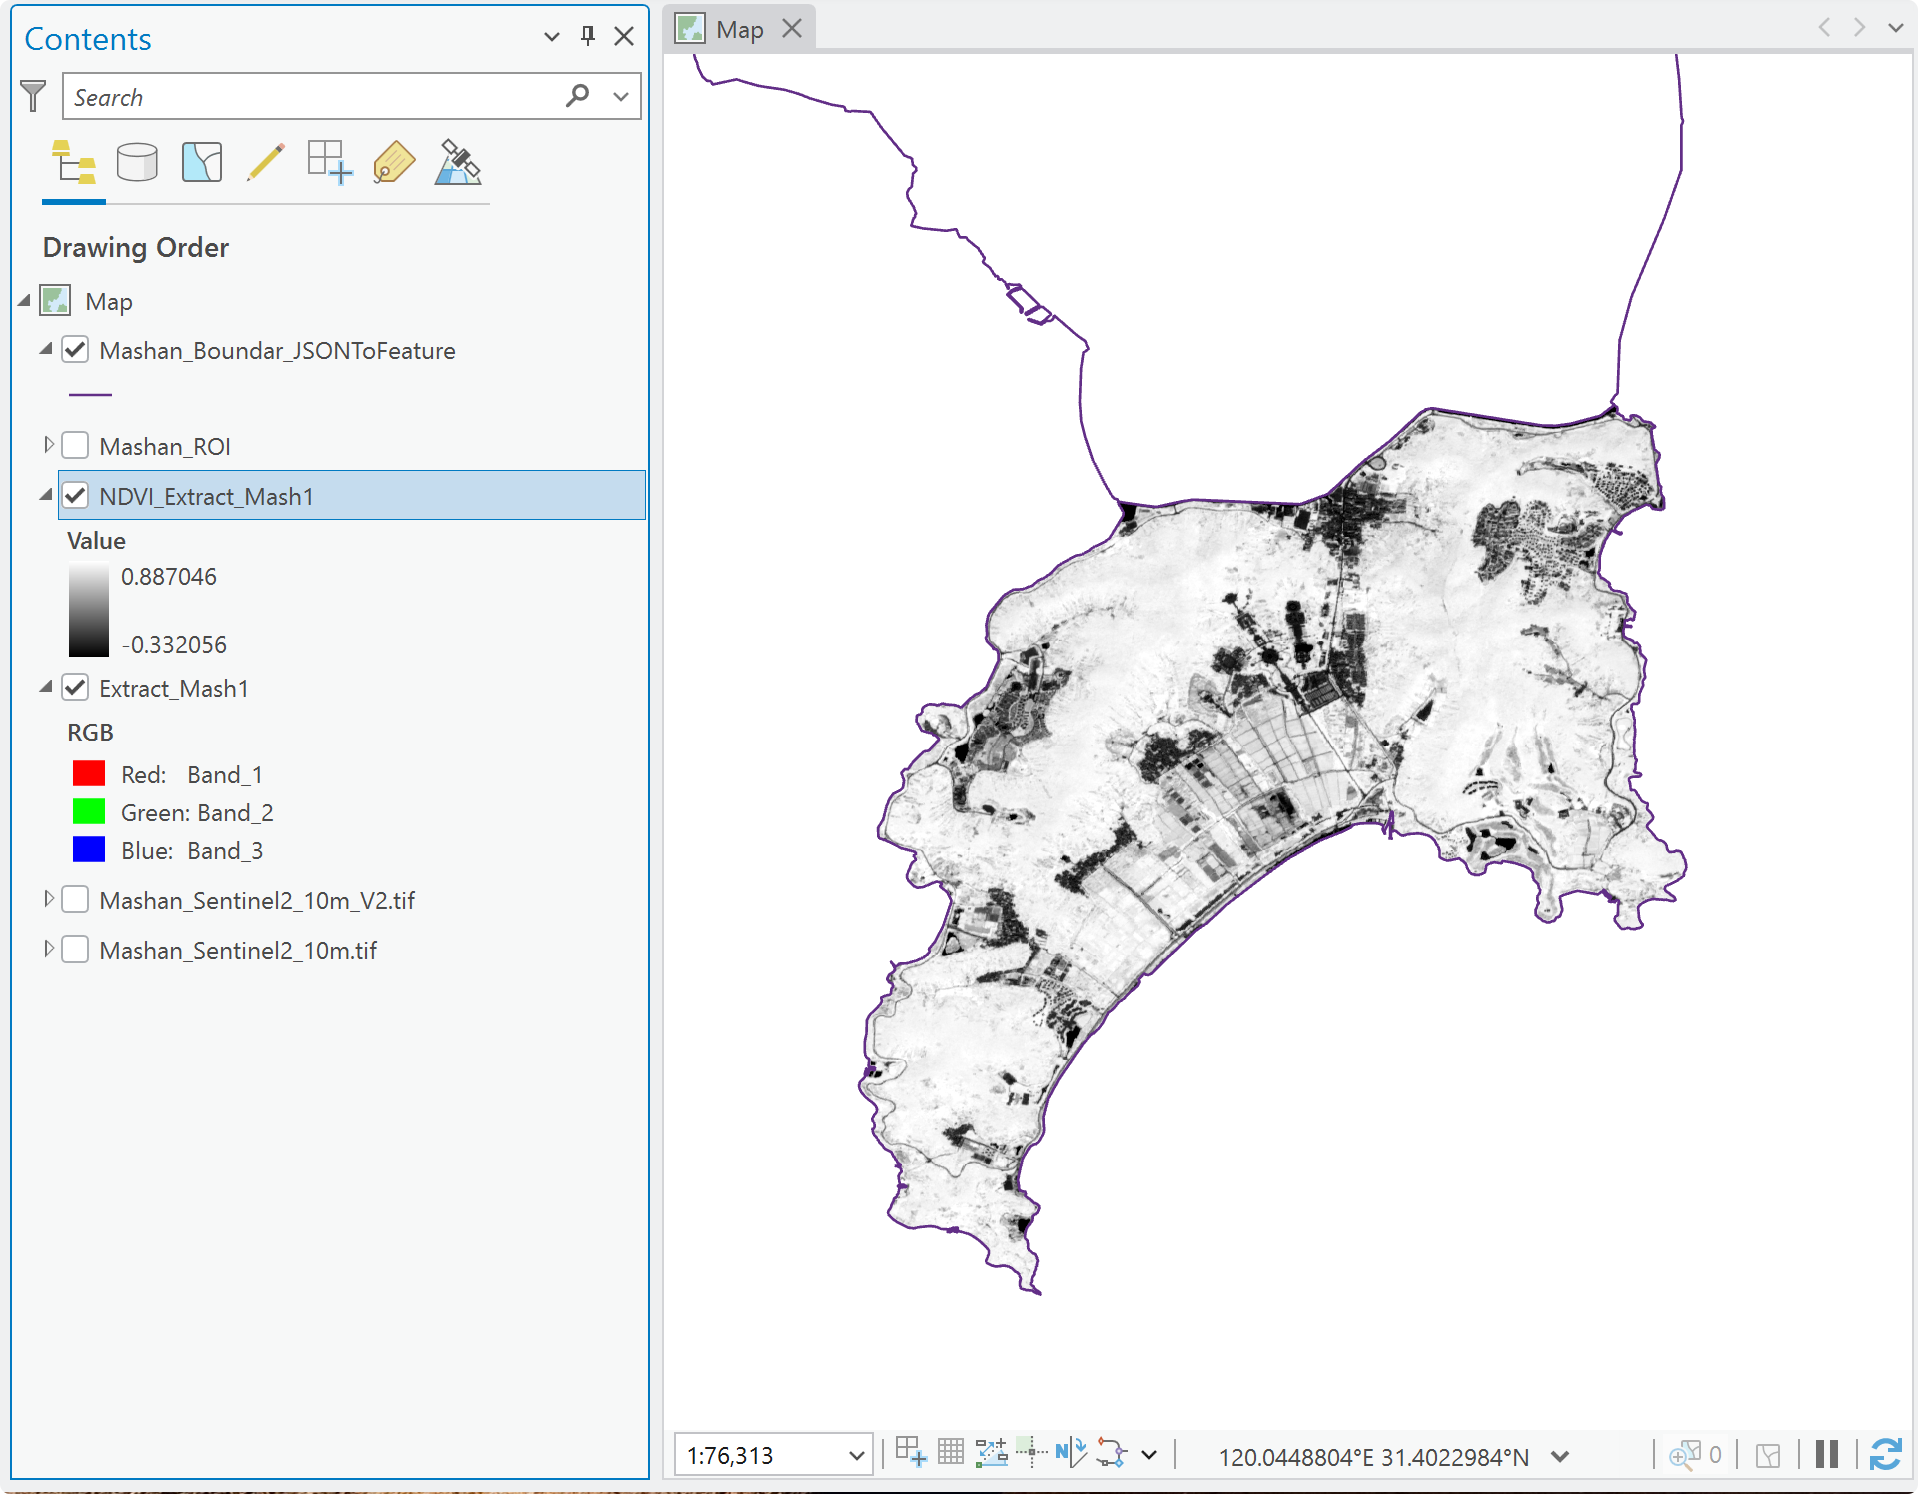Select the Mashan_Boundar_JSONToFeature layer name
1918x1494 pixels.
277,350
